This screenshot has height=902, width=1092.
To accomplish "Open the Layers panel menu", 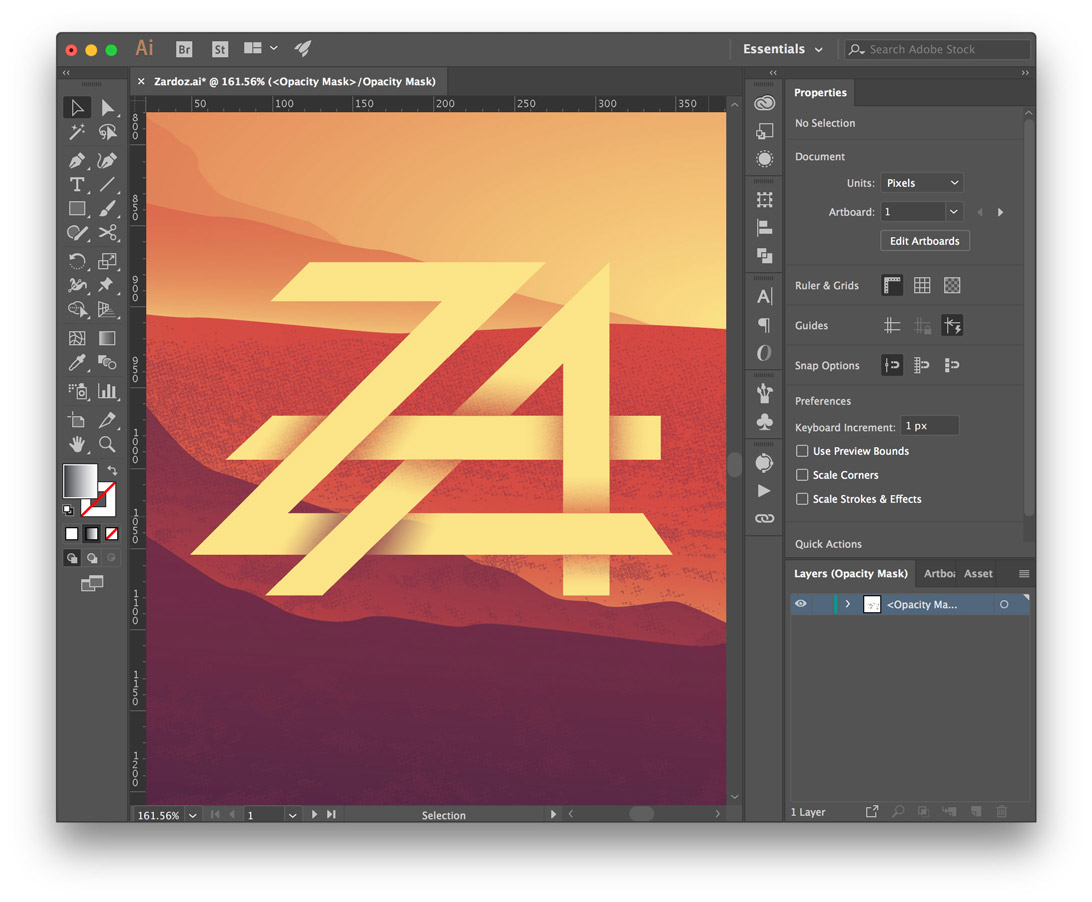I will pos(1024,574).
